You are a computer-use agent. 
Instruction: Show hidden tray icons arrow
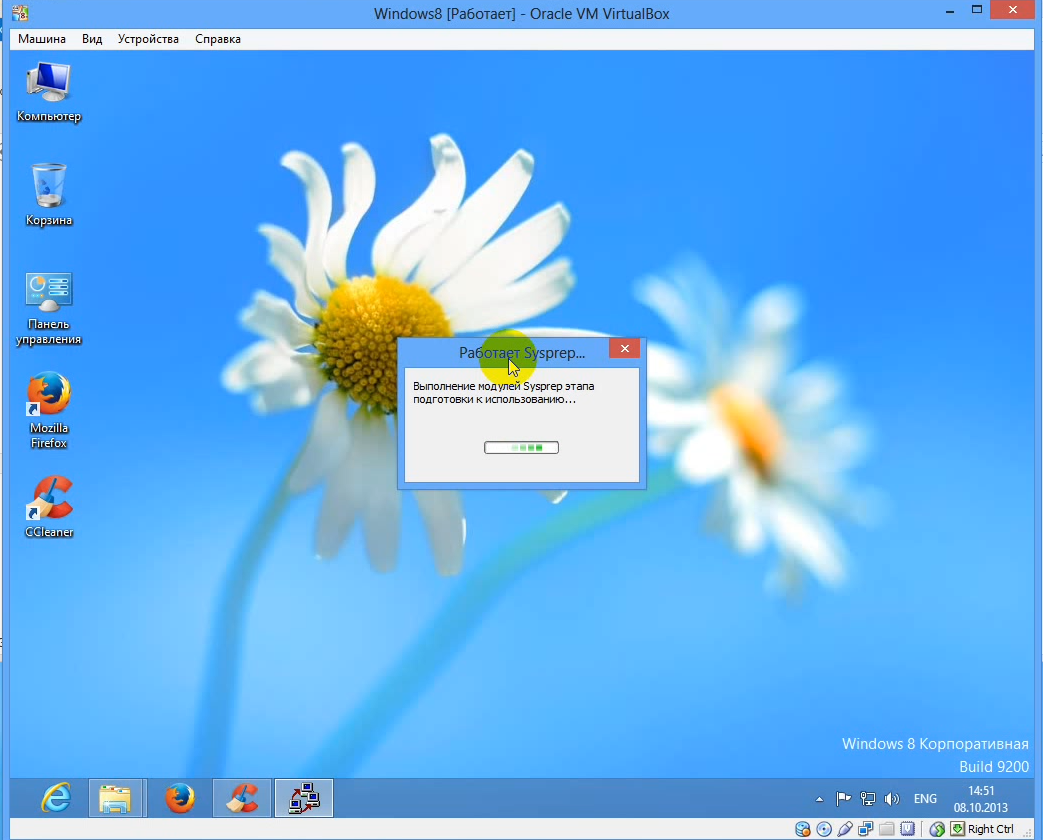(820, 799)
